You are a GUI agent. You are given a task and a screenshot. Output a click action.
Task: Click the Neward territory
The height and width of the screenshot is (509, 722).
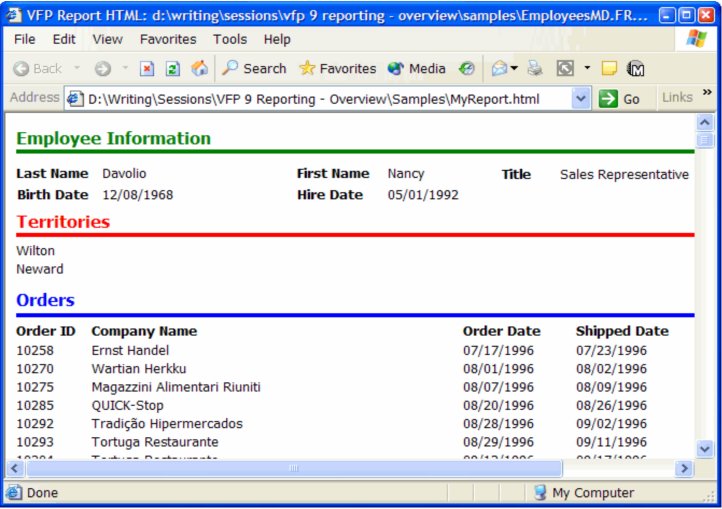[x=40, y=269]
